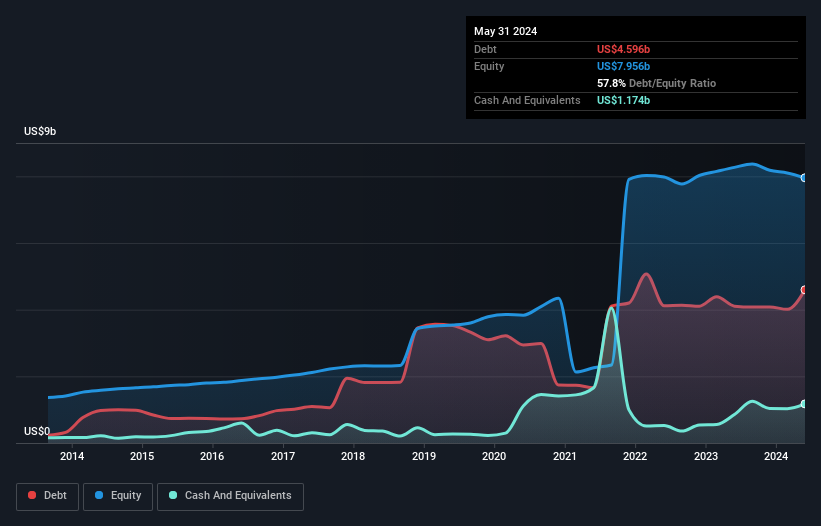
Task: Click the 2014 x-axis label
Action: coord(72,456)
